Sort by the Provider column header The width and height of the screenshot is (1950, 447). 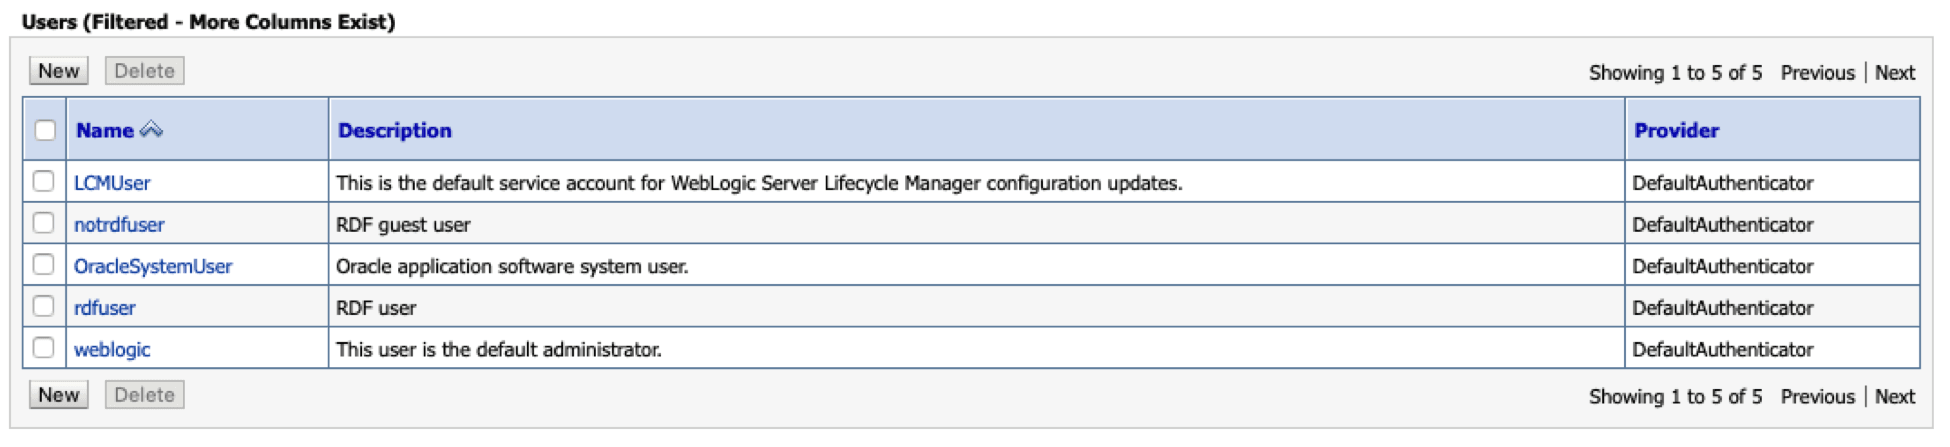[1676, 131]
